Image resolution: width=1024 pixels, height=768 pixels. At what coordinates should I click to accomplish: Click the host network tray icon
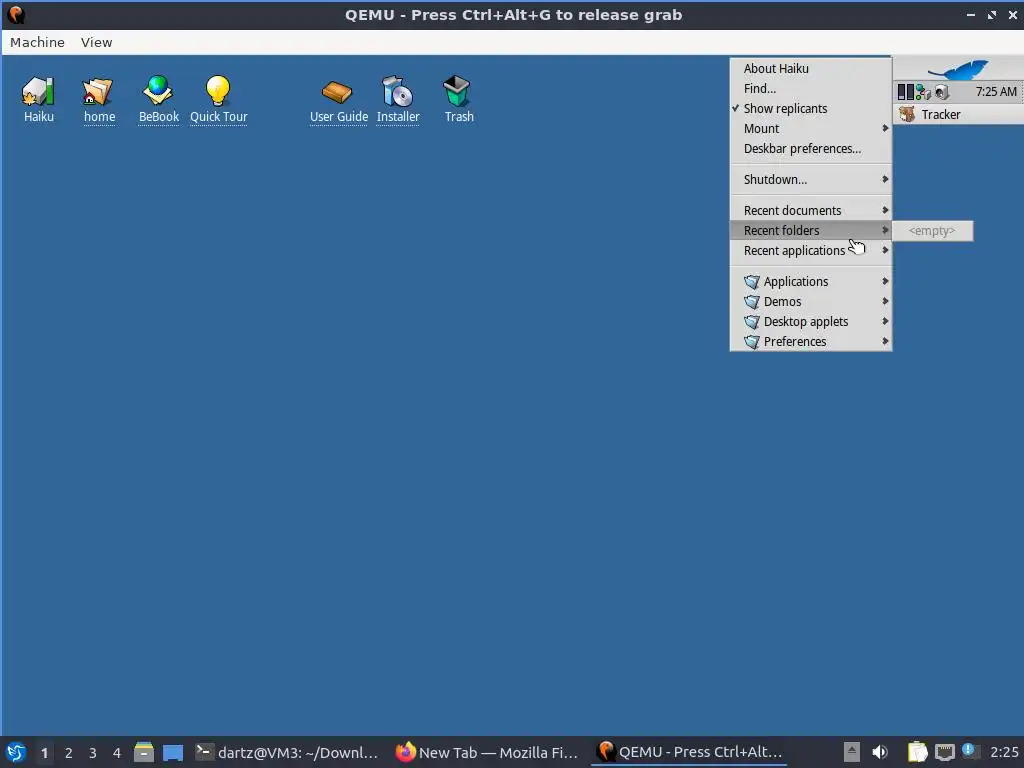[x=944, y=752]
